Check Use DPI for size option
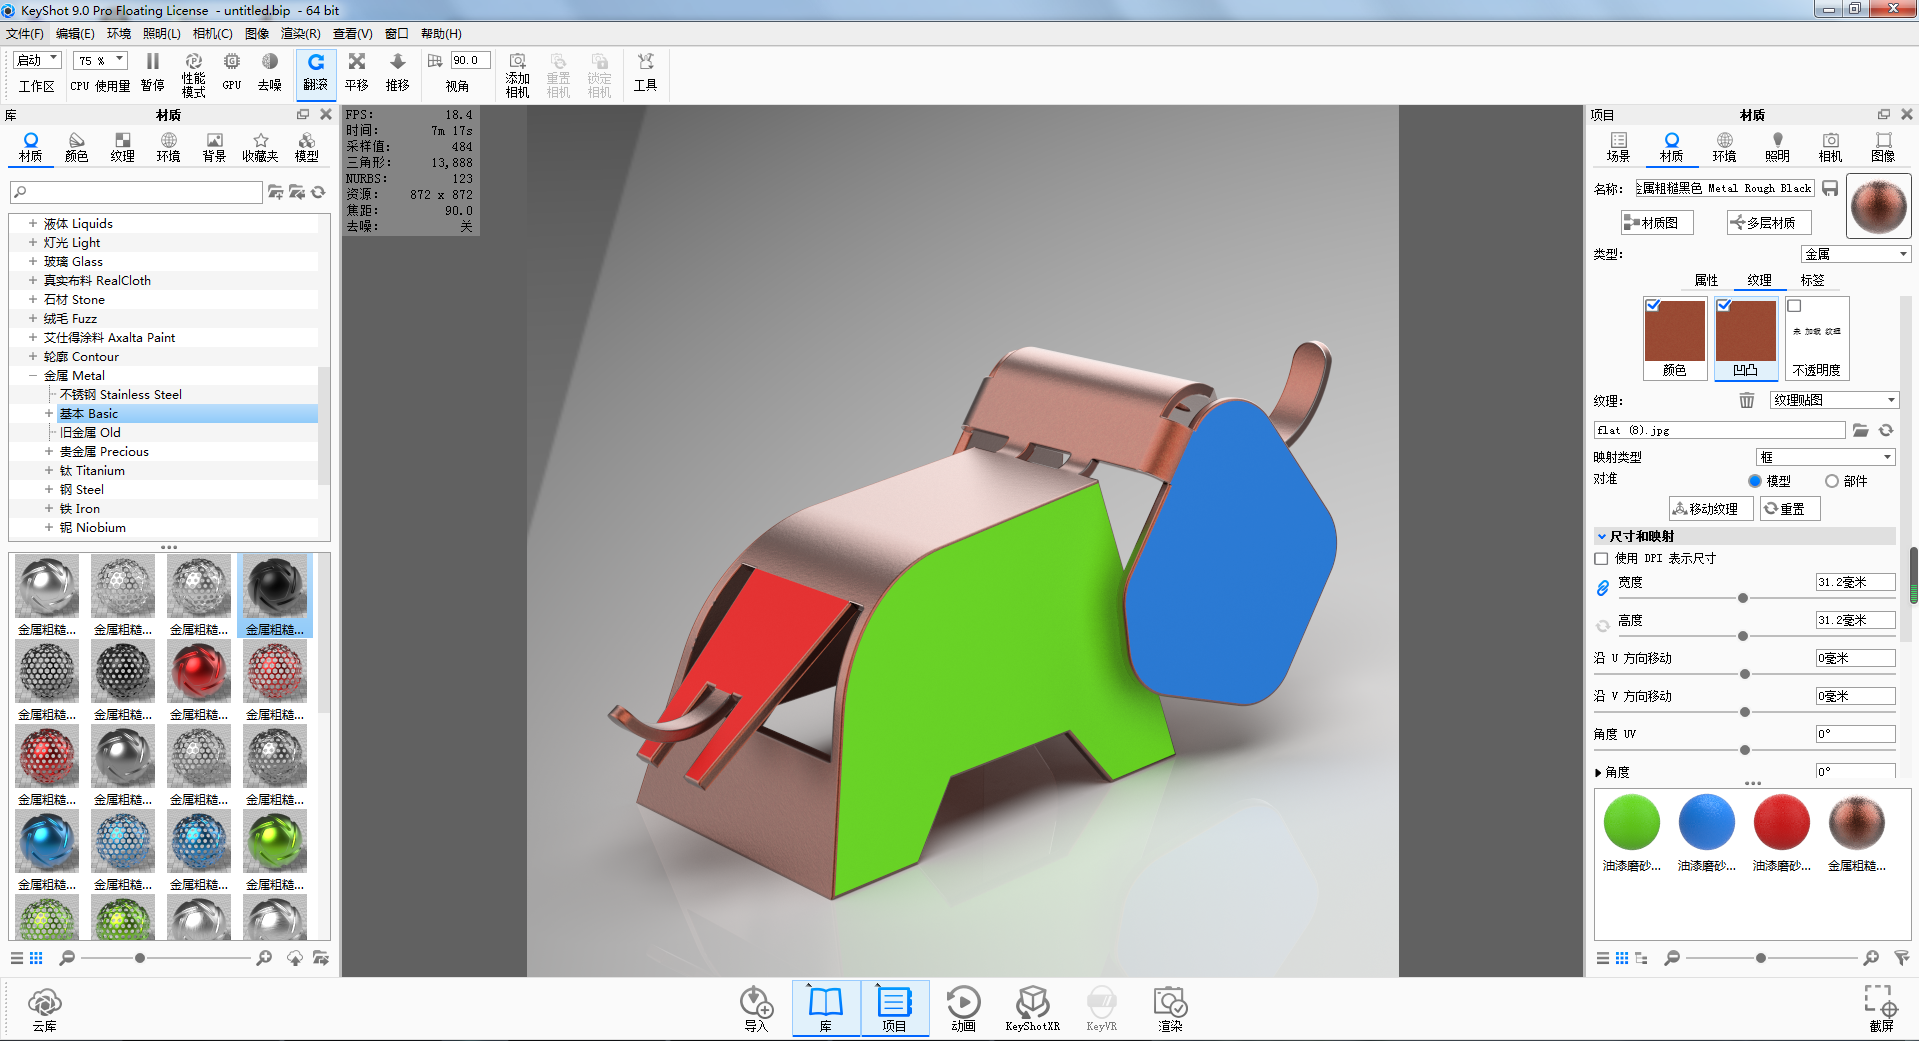The height and width of the screenshot is (1041, 1919). (x=1601, y=559)
